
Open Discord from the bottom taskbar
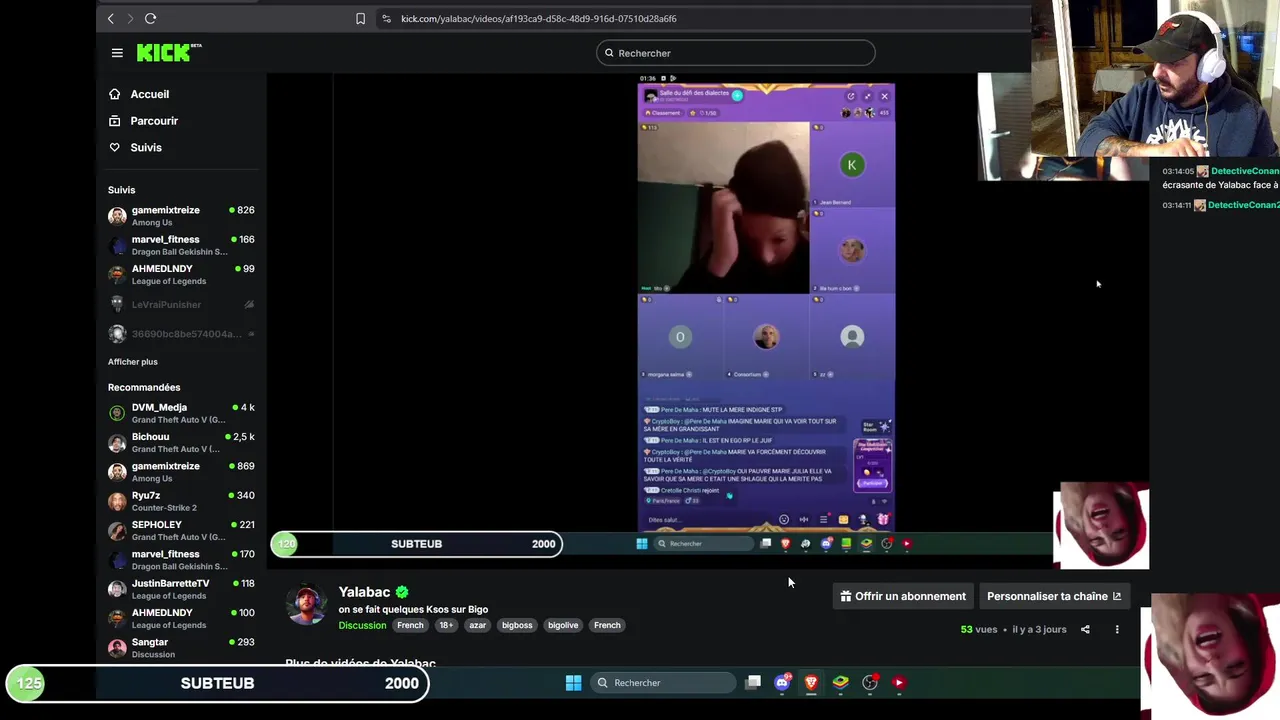[782, 683]
